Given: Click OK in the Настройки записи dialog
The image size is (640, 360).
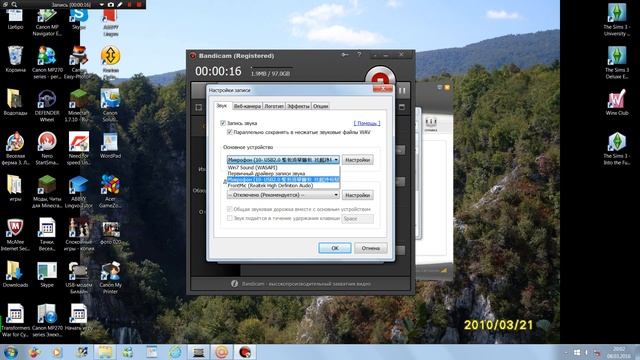Looking at the screenshot, I should tap(335, 248).
